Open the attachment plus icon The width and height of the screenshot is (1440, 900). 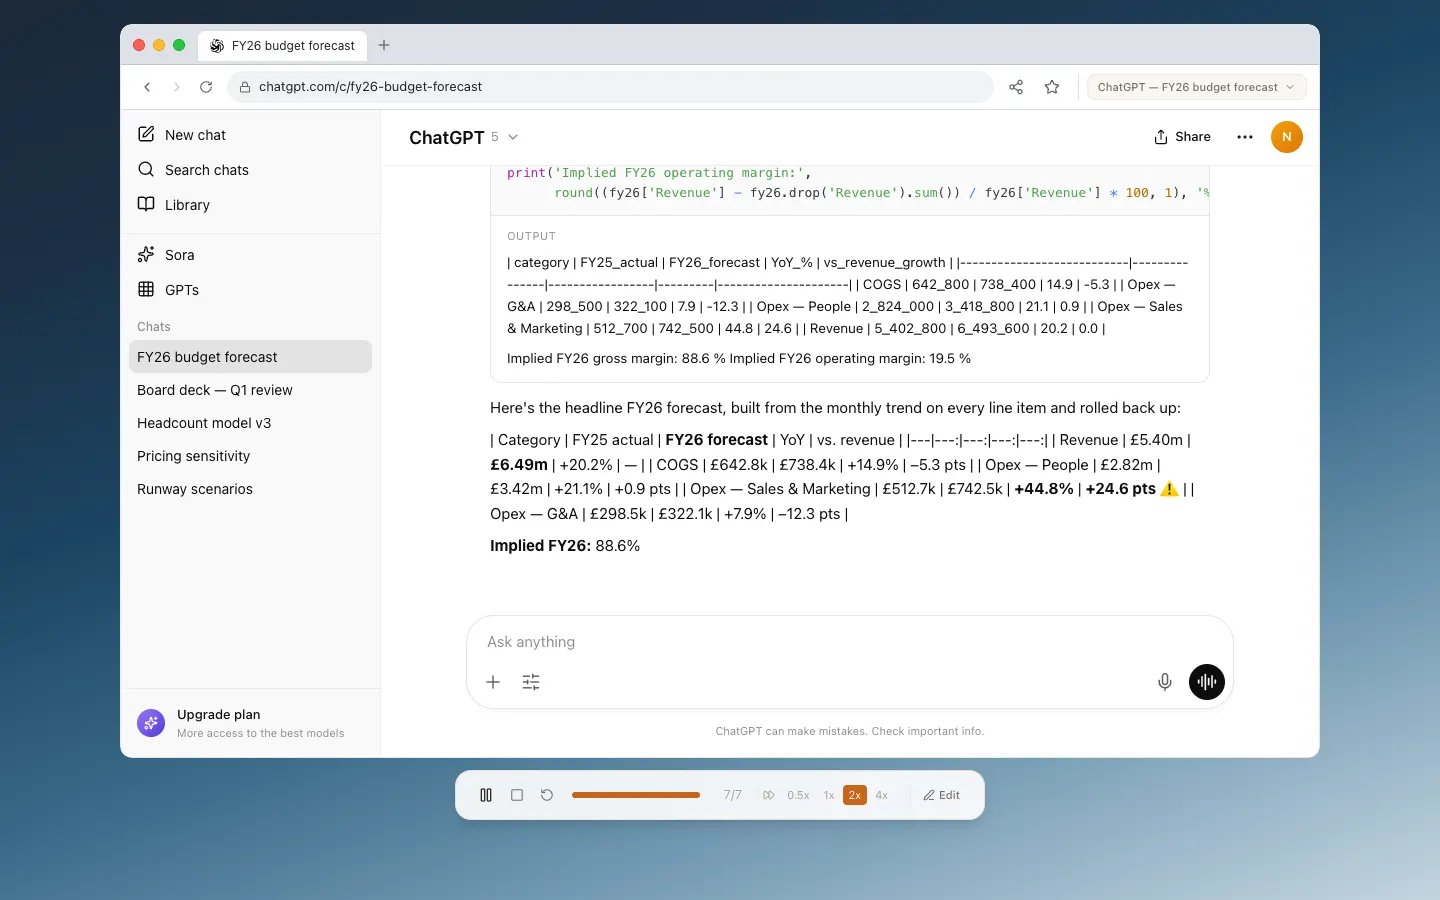pos(493,682)
